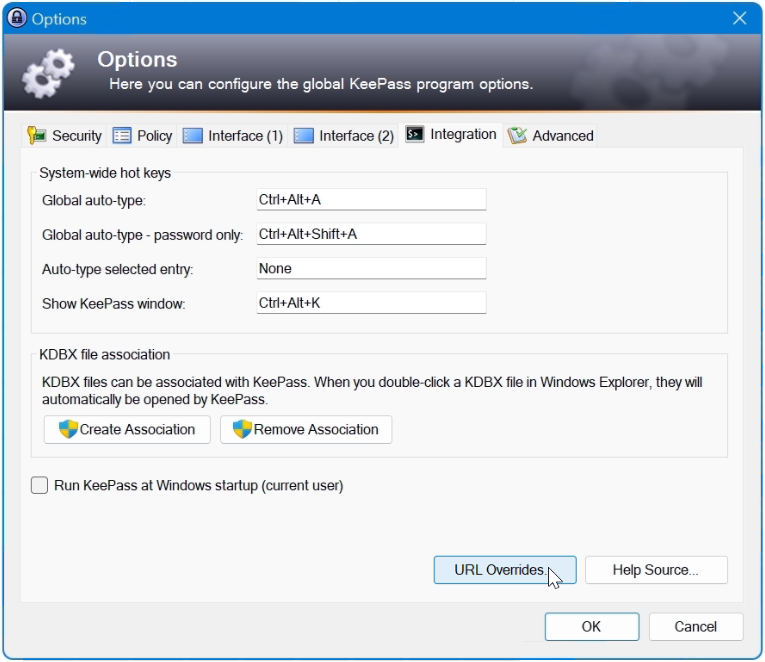The image size is (765, 662).
Task: Click the Global auto-type hotkey field
Action: [371, 200]
